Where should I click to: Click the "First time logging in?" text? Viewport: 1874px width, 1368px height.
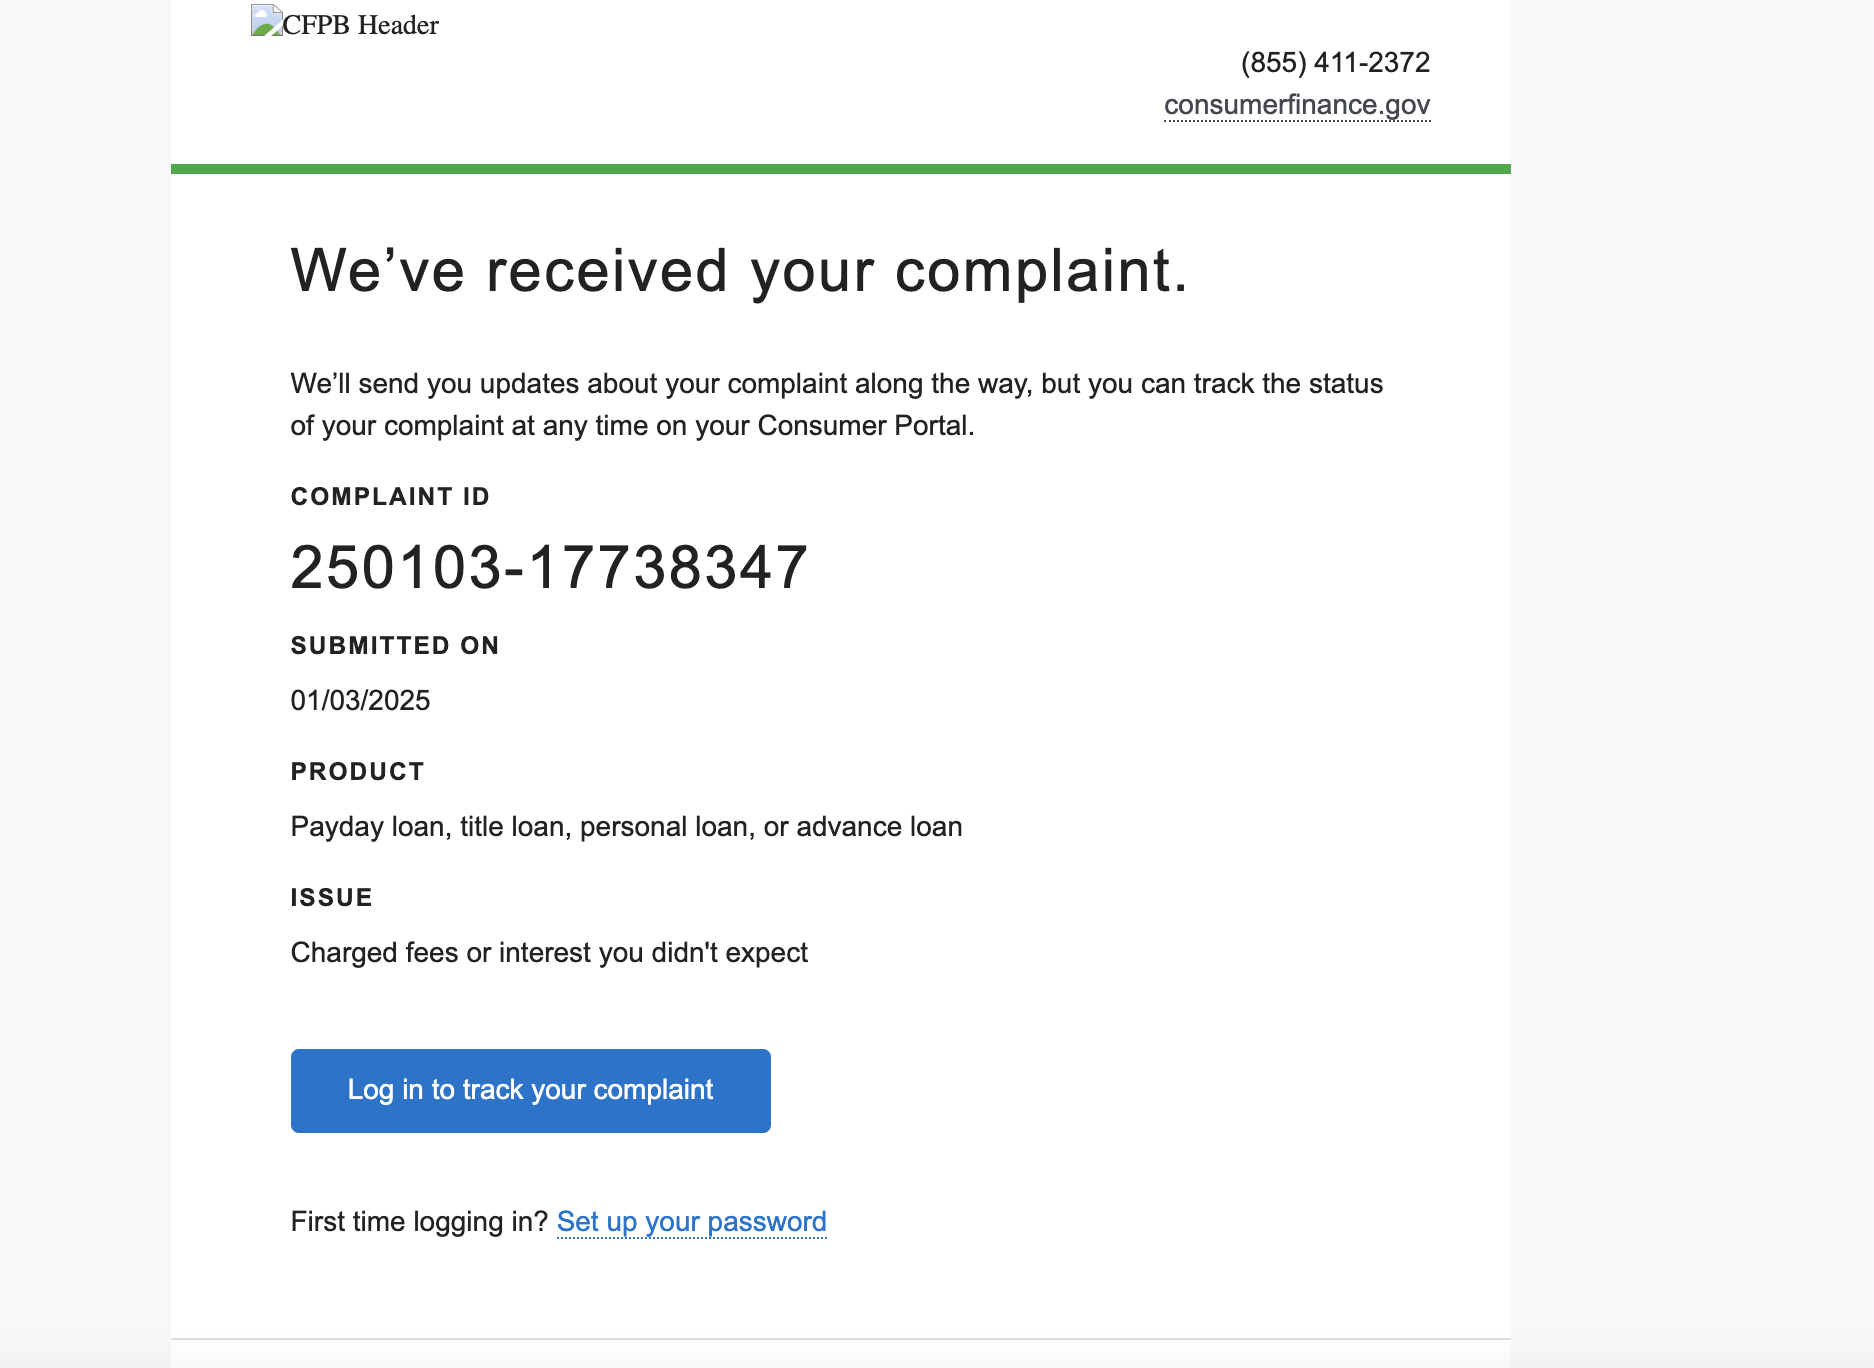point(419,1222)
